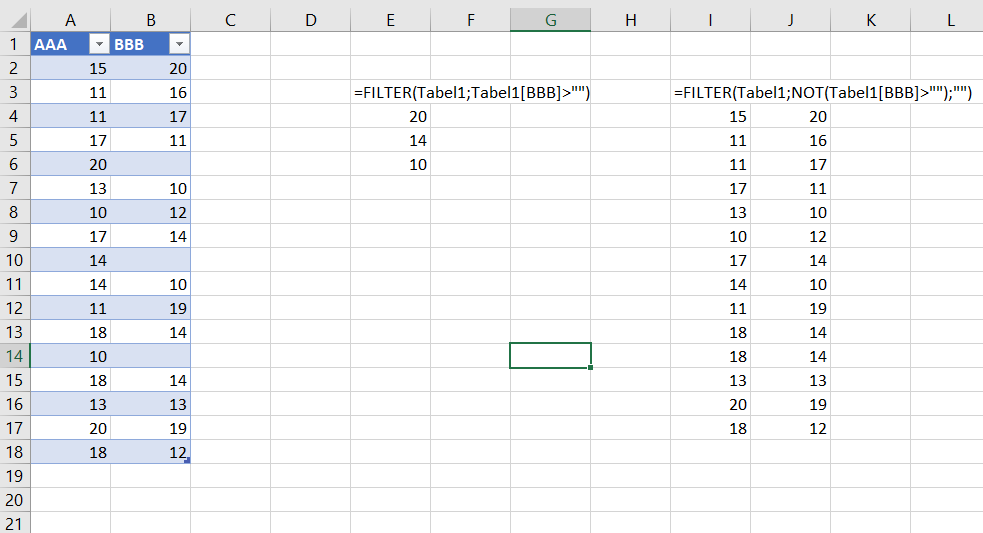The image size is (983, 533).
Task: Click the AAA table header cell
Action: click(71, 44)
